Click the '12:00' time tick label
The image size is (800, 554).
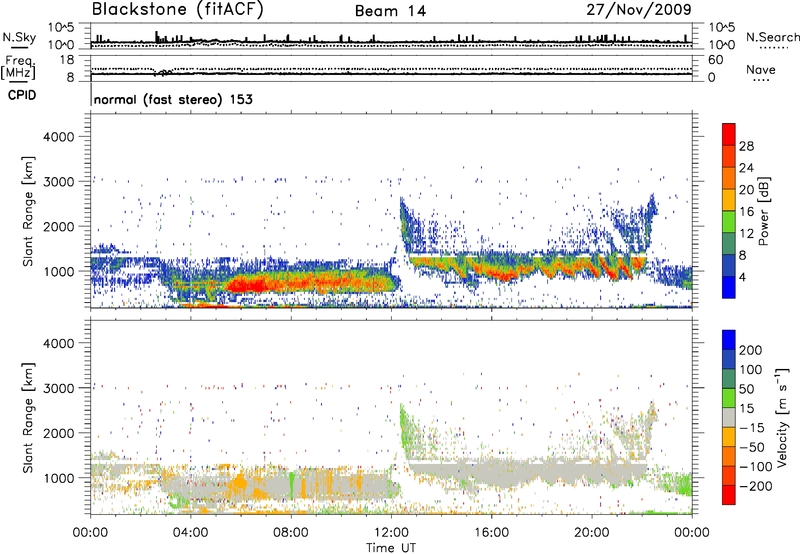(391, 533)
